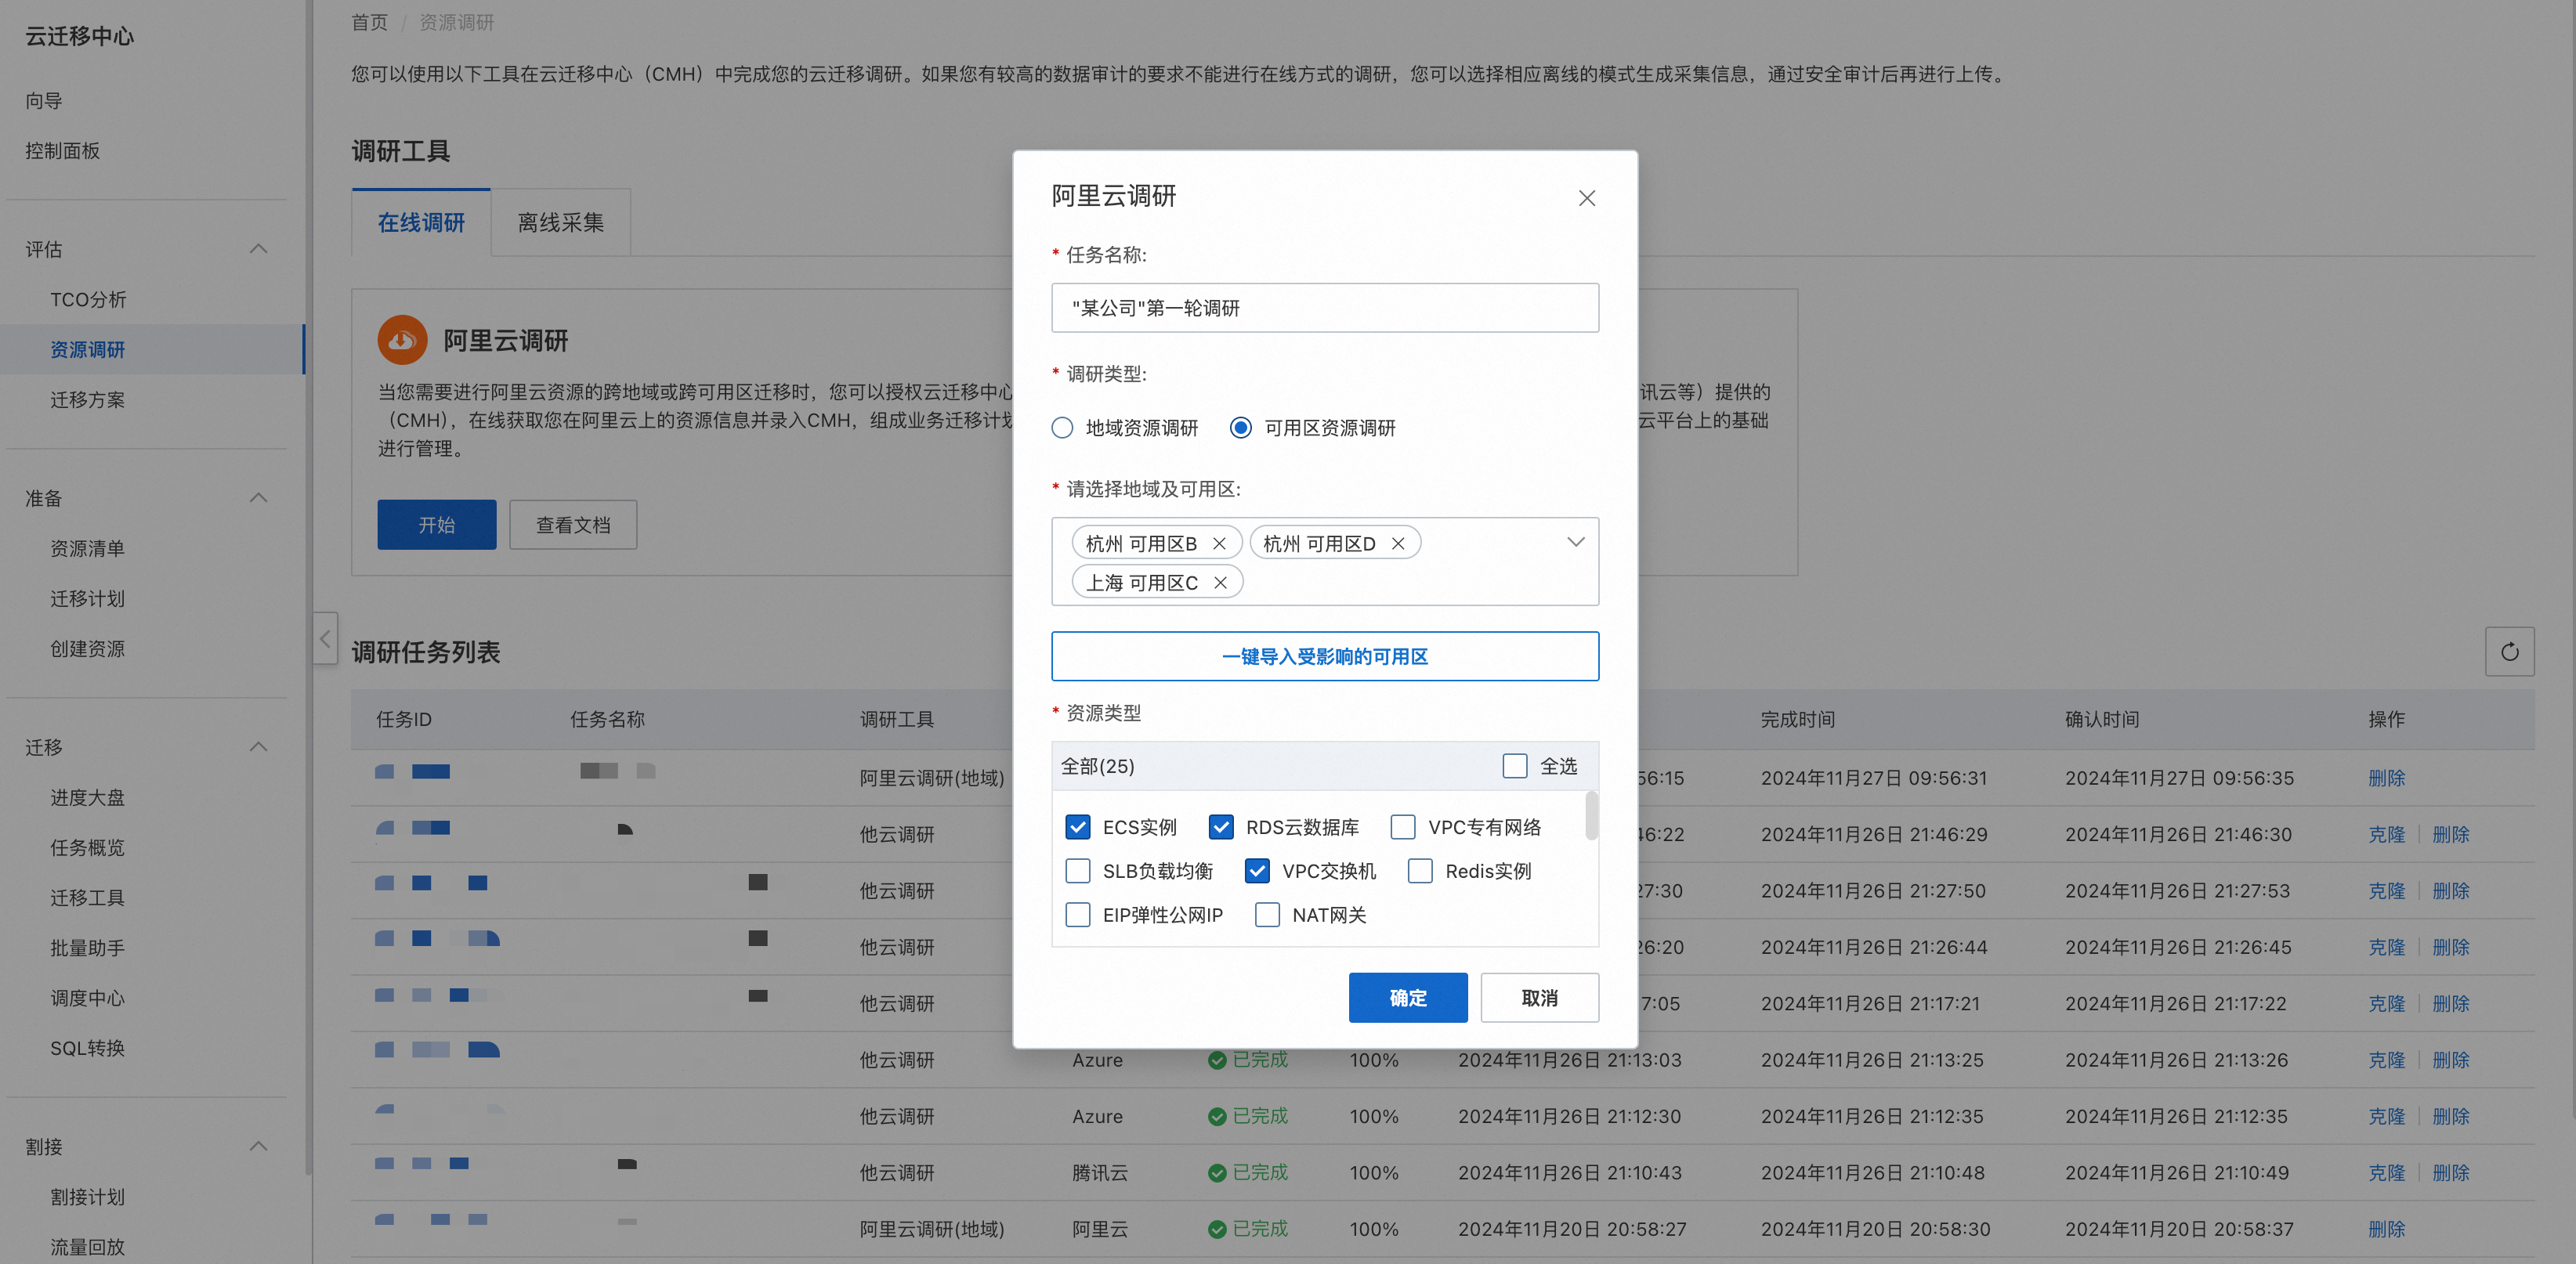The image size is (2576, 1264).
Task: Open 资源清单 in the sidebar
Action: [88, 549]
